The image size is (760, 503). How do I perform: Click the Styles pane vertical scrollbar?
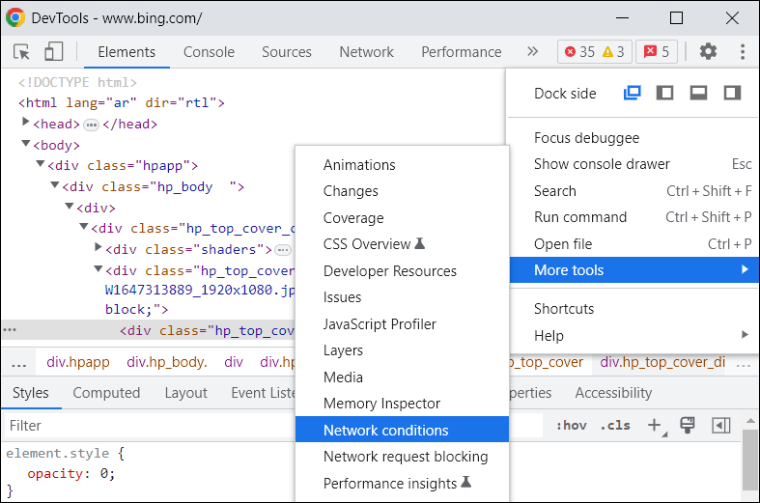(x=750, y=459)
